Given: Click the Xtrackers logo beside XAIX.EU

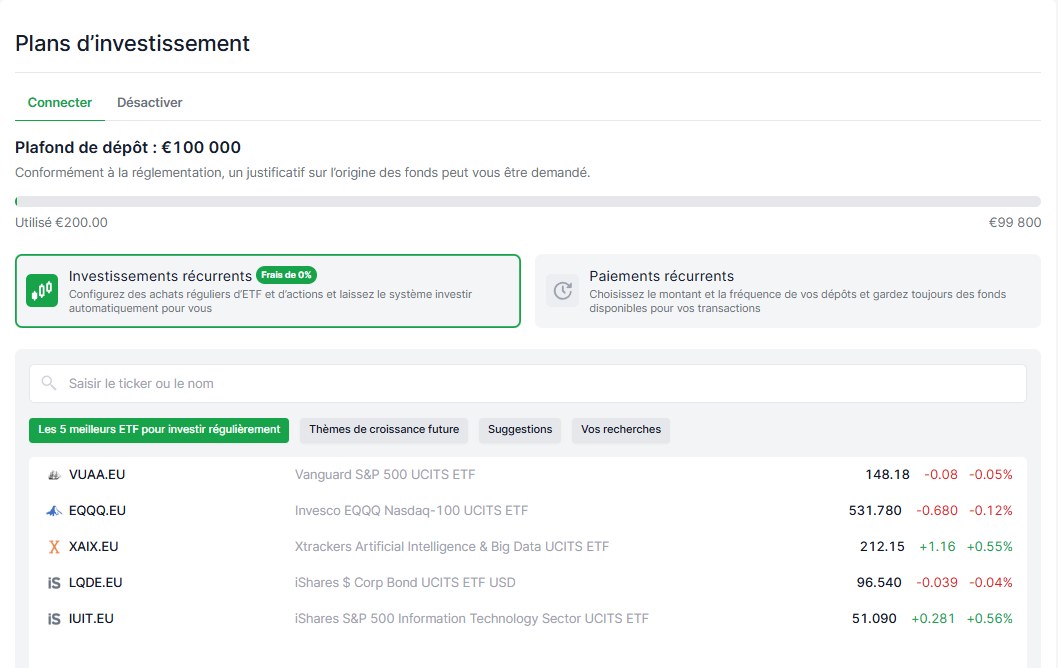Looking at the screenshot, I should tap(54, 547).
